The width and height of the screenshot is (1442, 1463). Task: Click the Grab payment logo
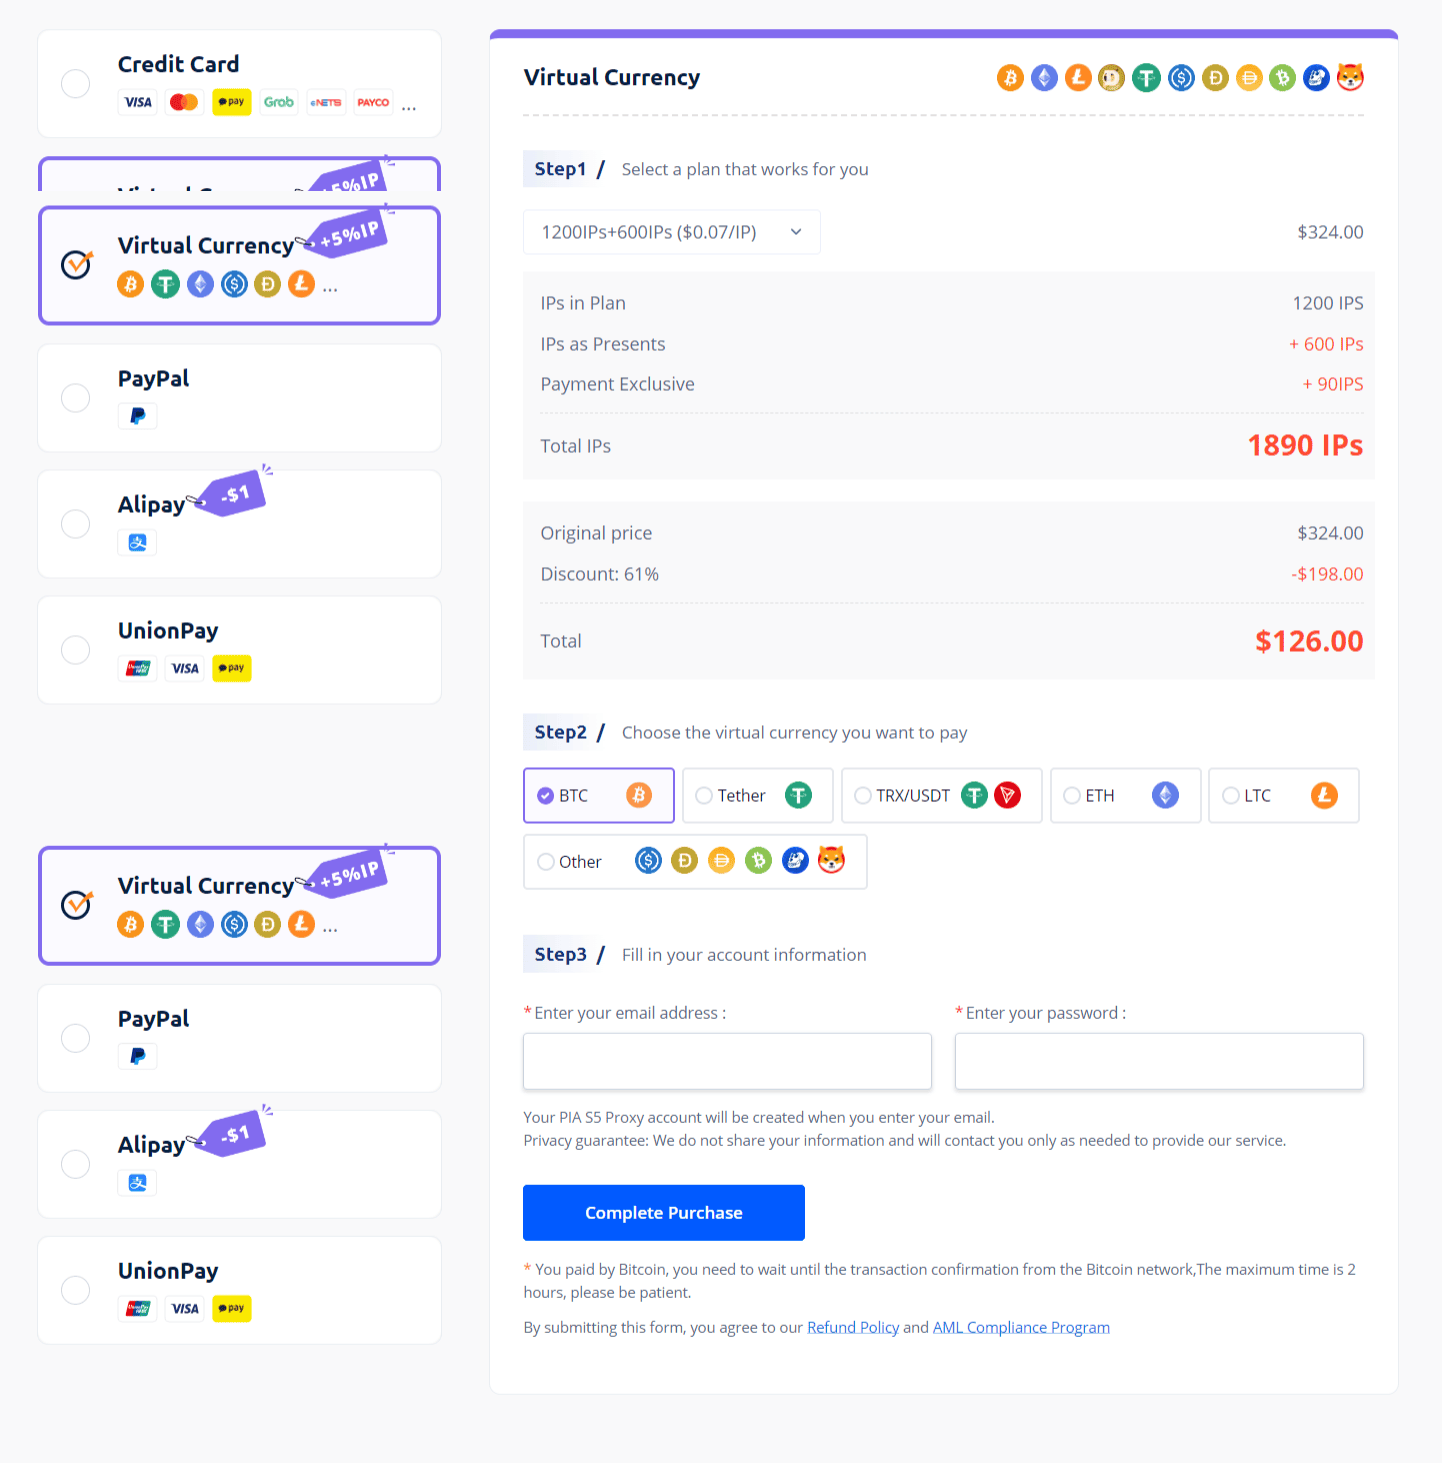click(x=279, y=102)
